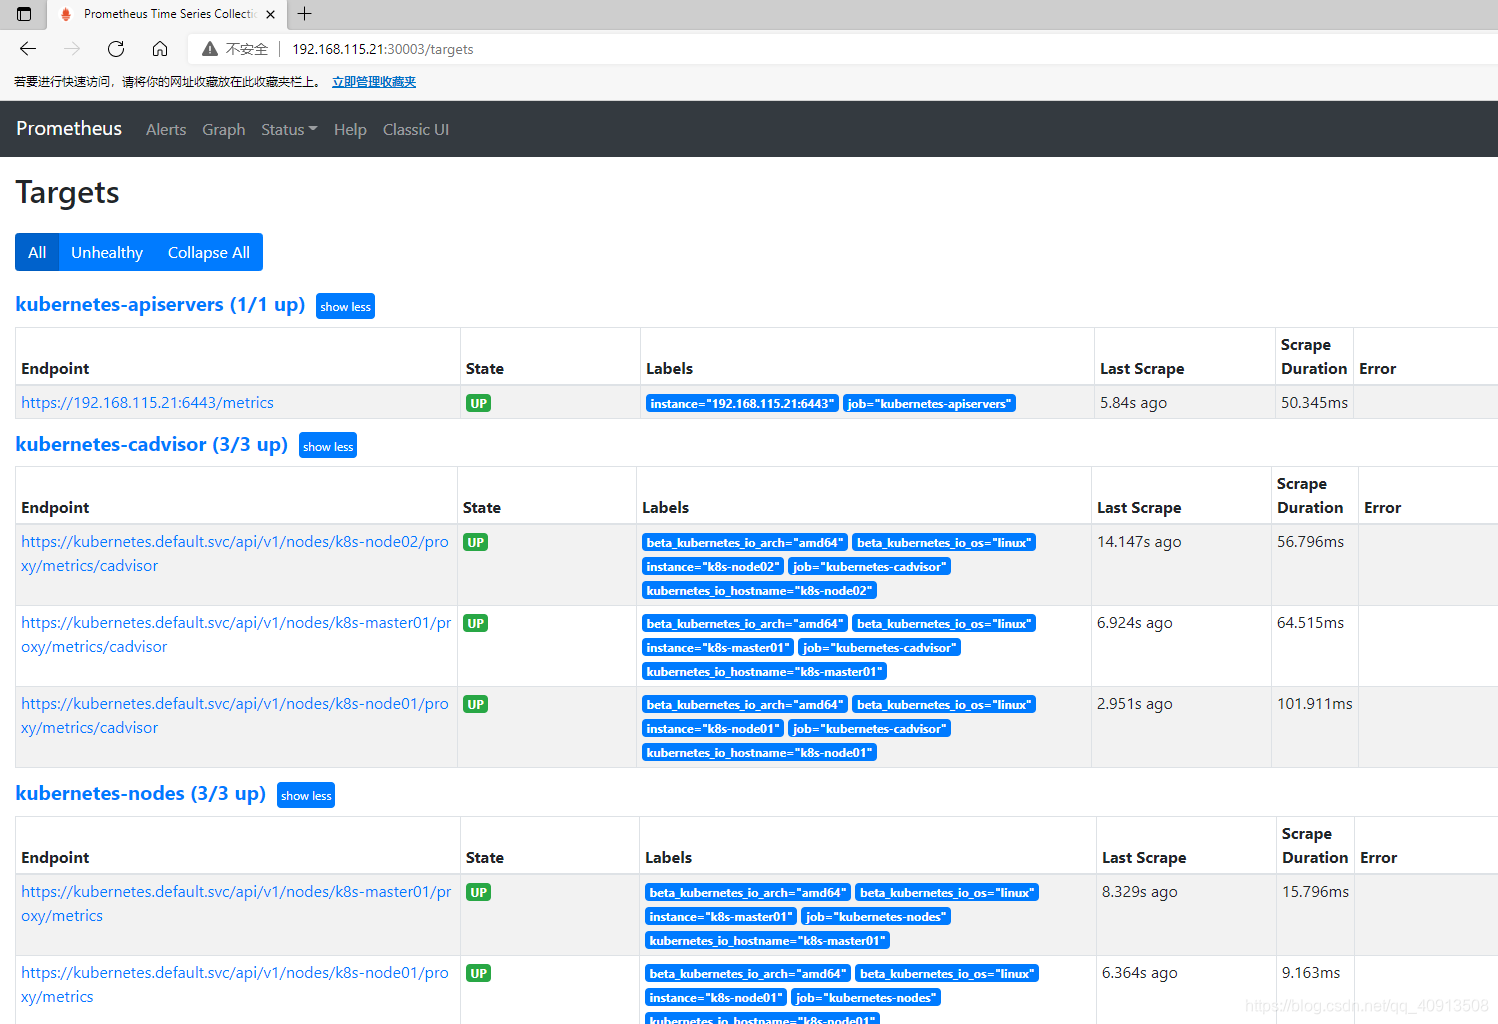Screen dimensions: 1498x1024
Task: Switch to Classic UI
Action: [x=416, y=130]
